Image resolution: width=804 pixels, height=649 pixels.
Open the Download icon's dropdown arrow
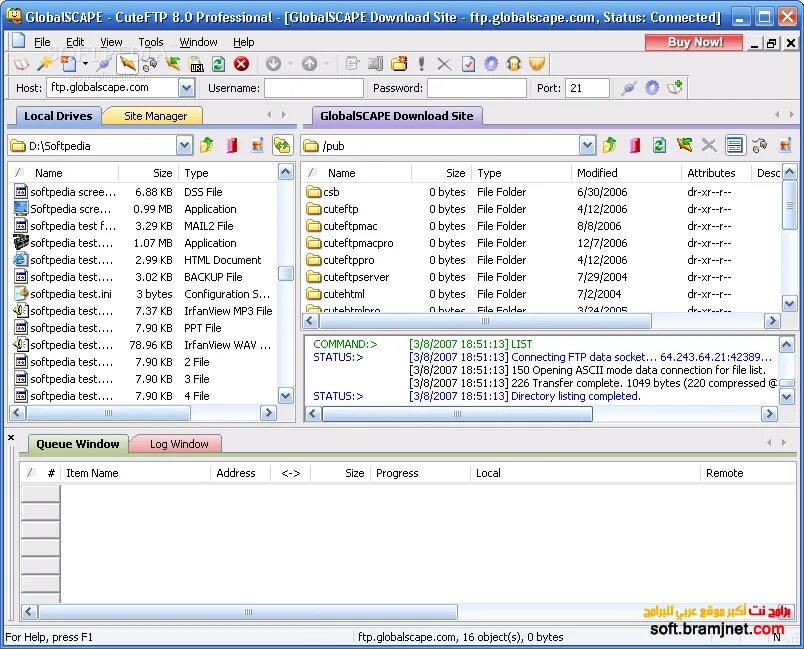click(x=290, y=64)
